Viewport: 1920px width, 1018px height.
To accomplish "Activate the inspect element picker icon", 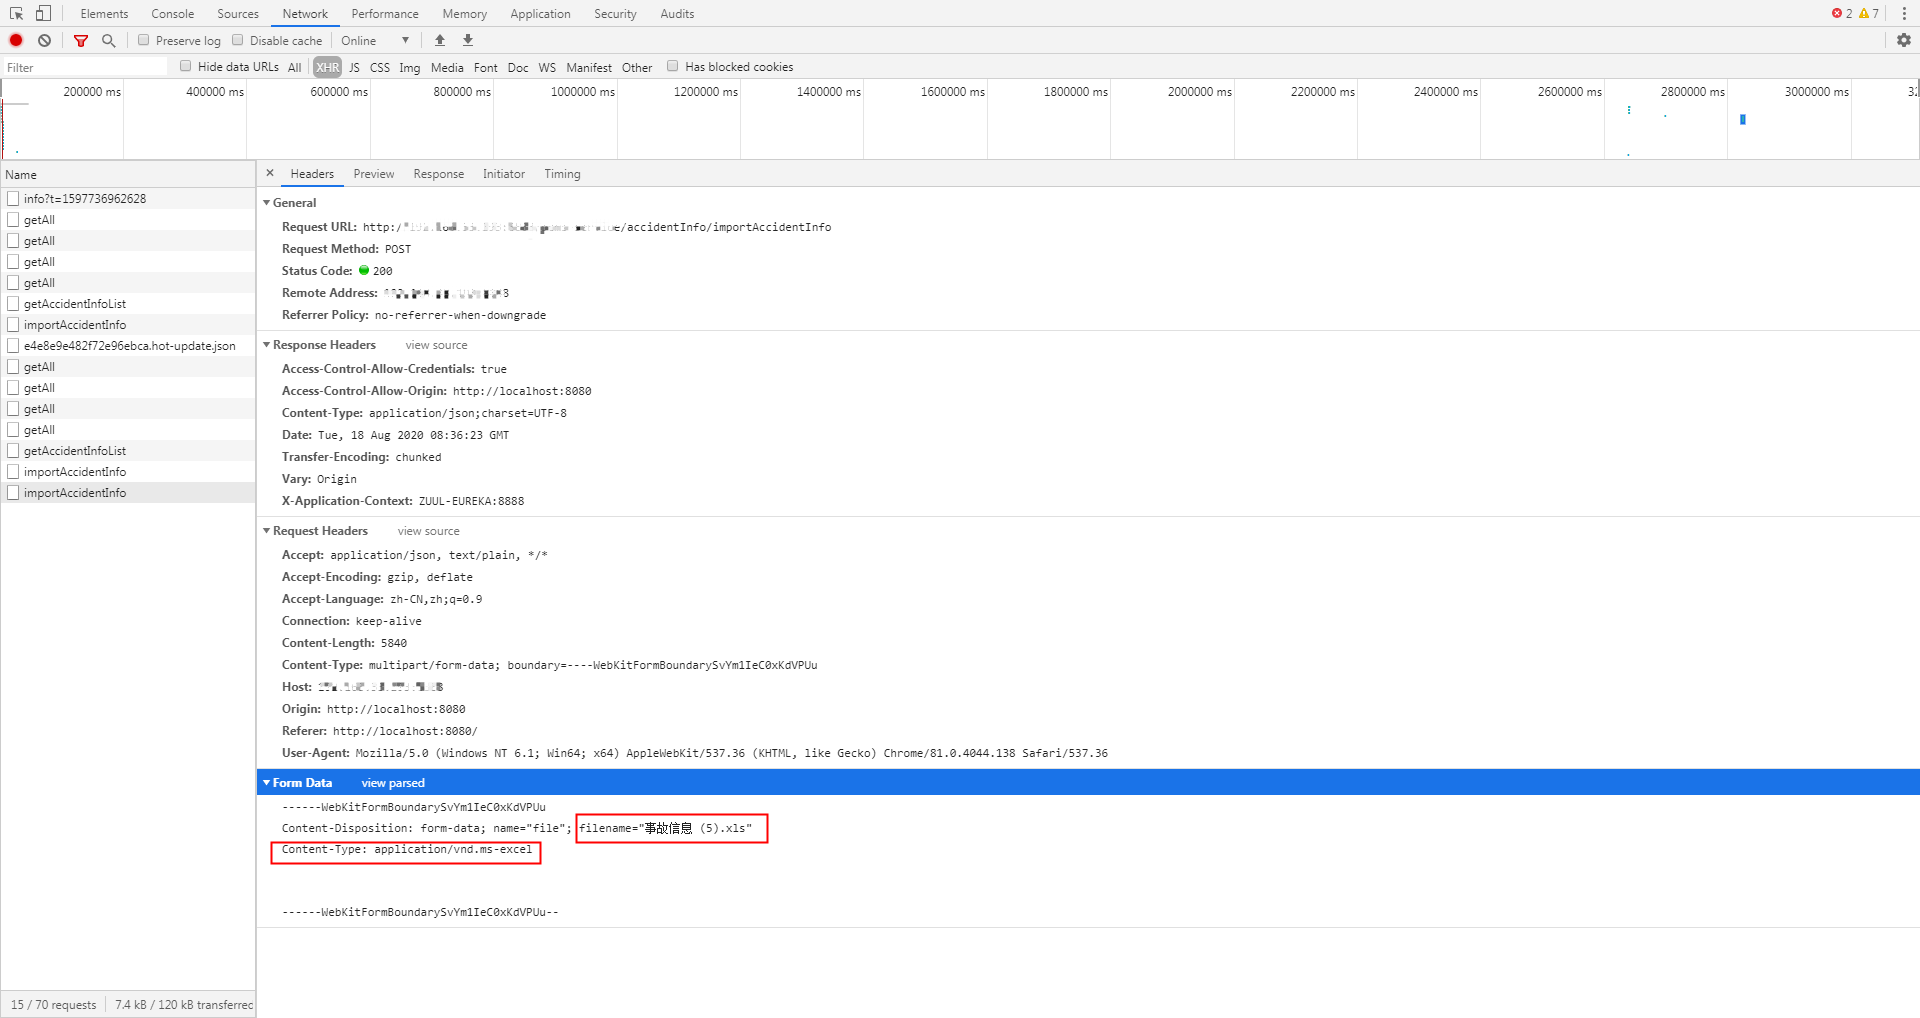I will [x=16, y=13].
